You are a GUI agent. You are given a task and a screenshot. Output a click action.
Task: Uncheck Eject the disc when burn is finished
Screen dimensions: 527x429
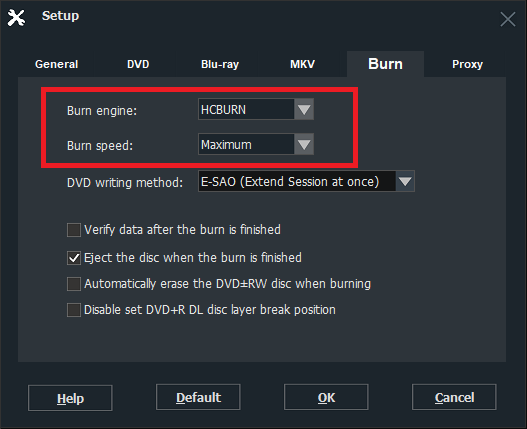pos(74,258)
